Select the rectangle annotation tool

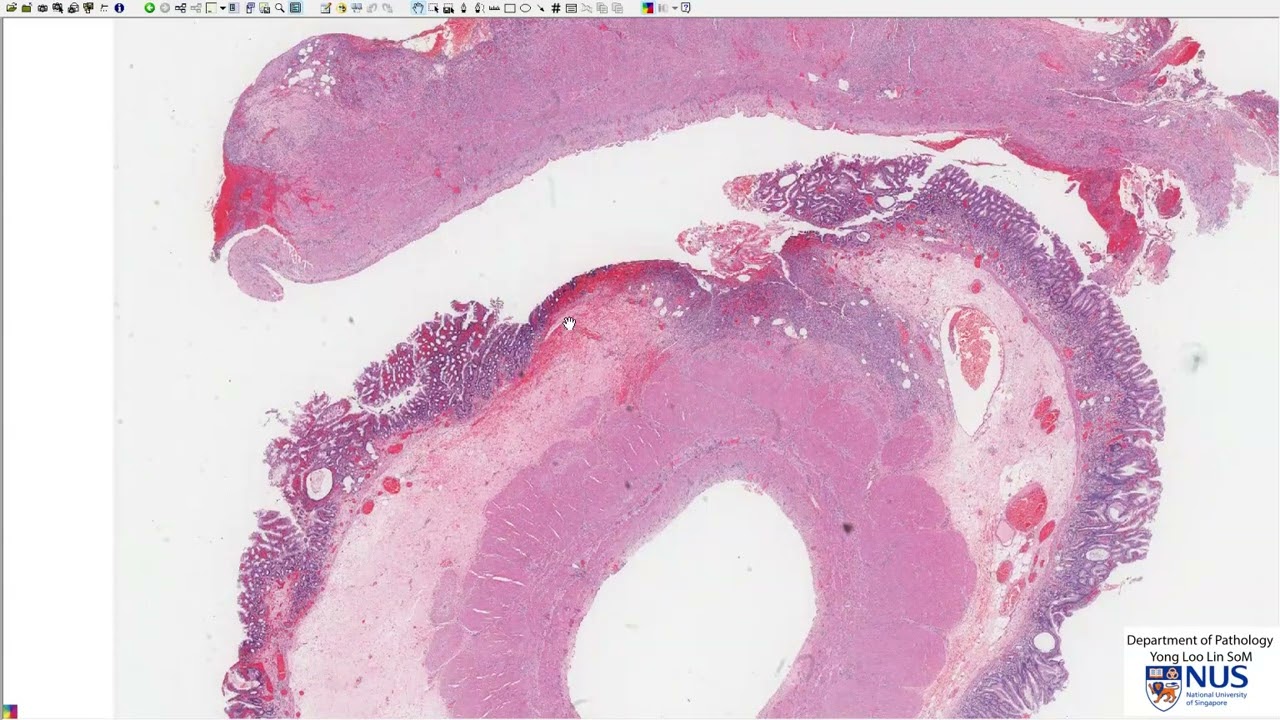coord(510,8)
